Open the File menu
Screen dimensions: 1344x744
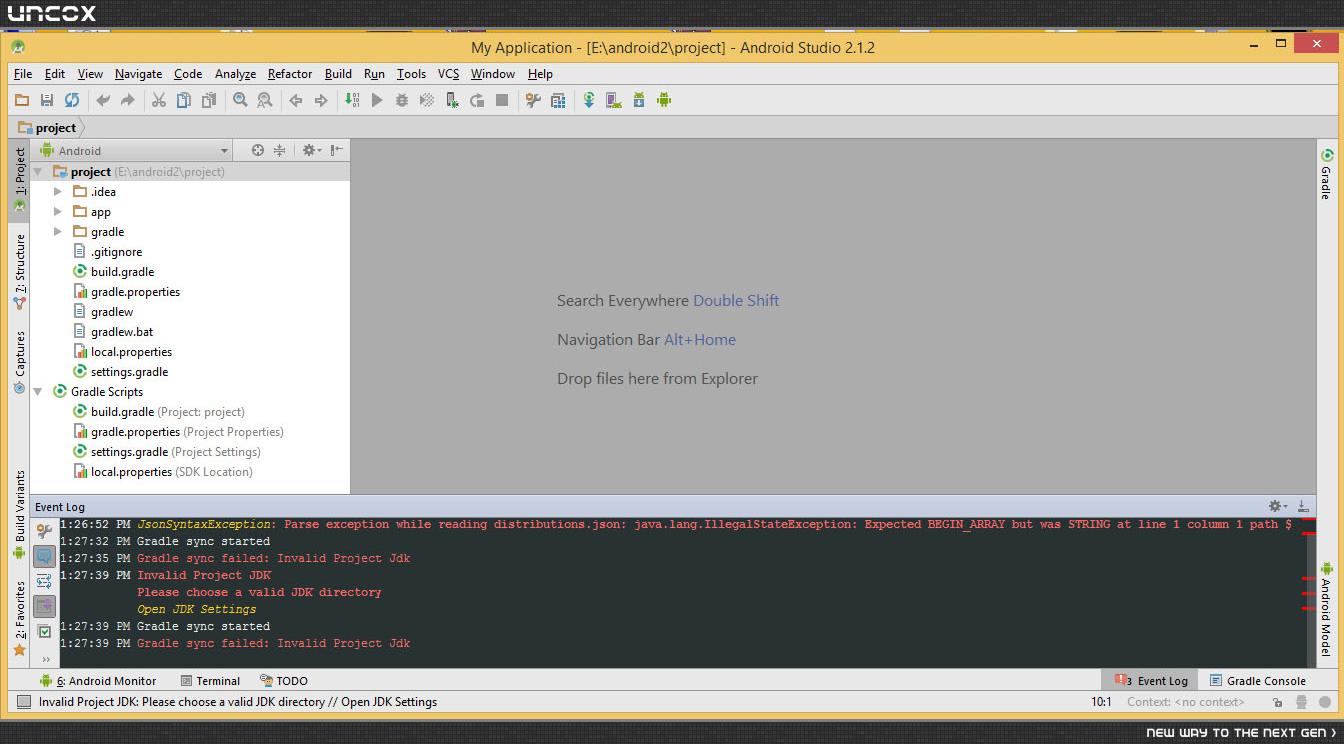pos(22,74)
